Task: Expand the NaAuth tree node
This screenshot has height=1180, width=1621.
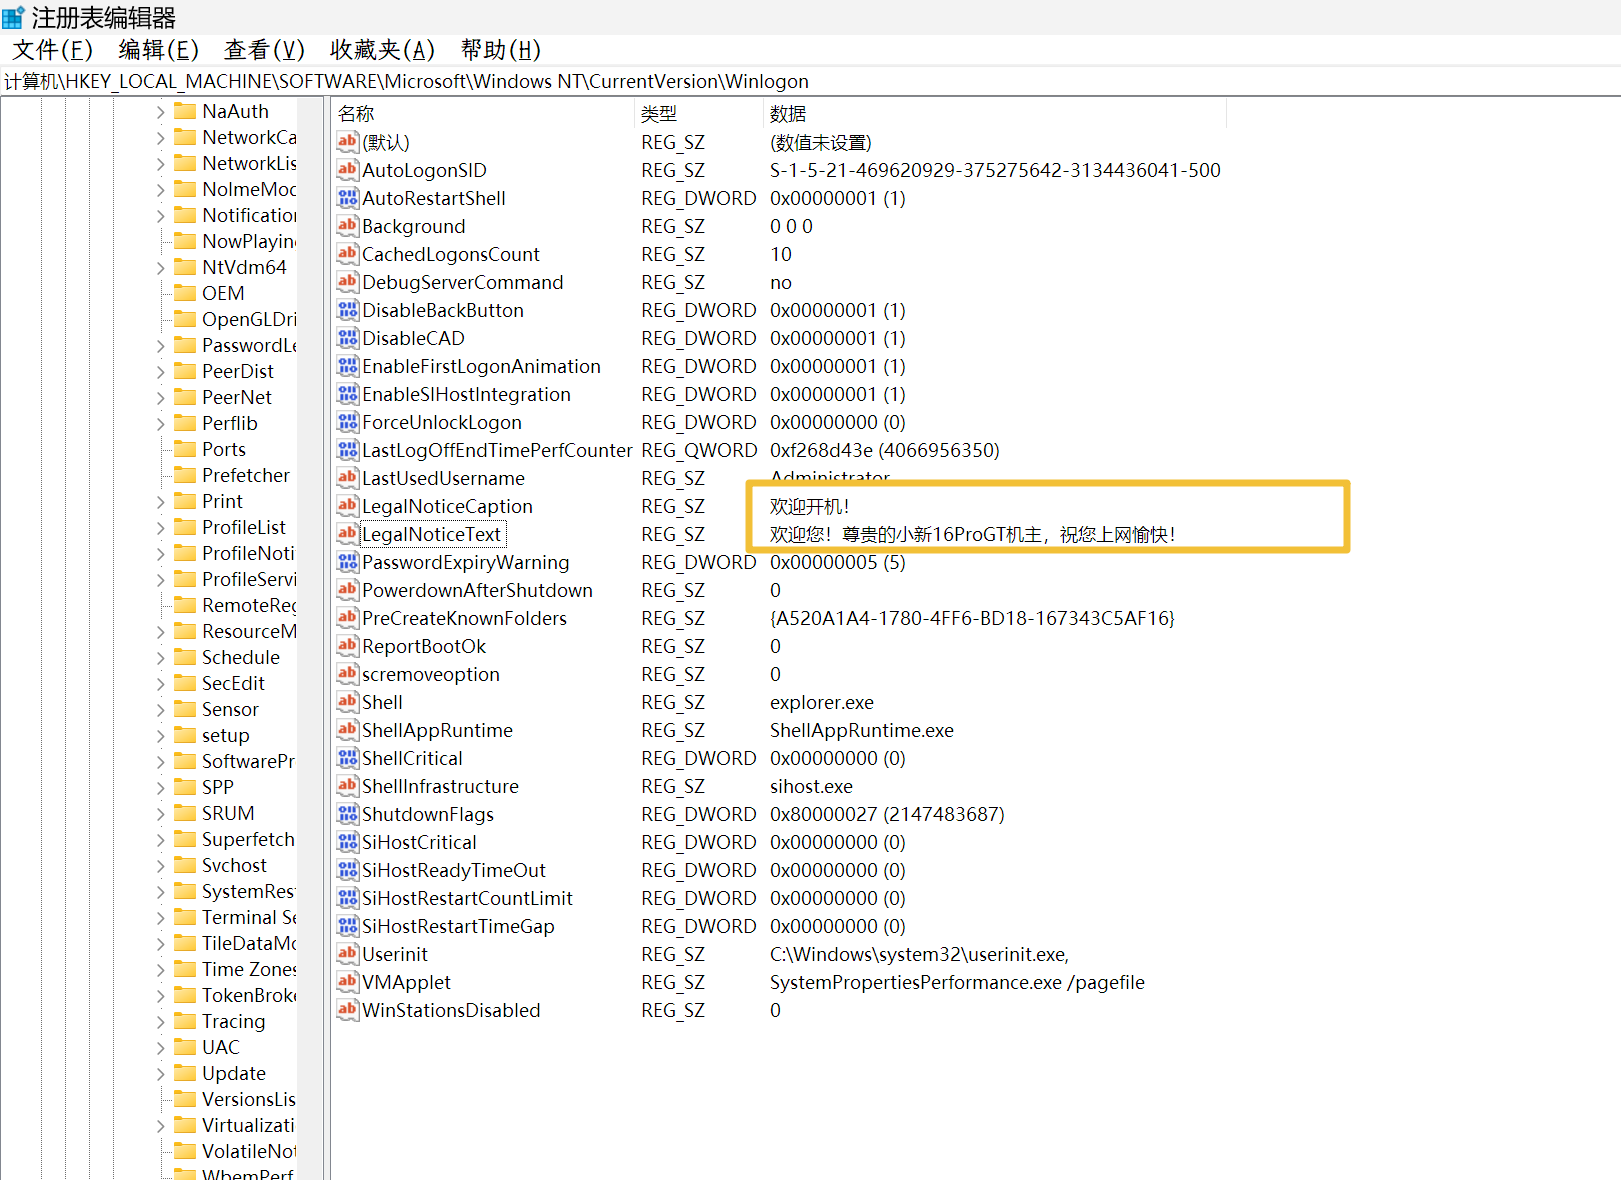Action: pyautogui.click(x=161, y=112)
